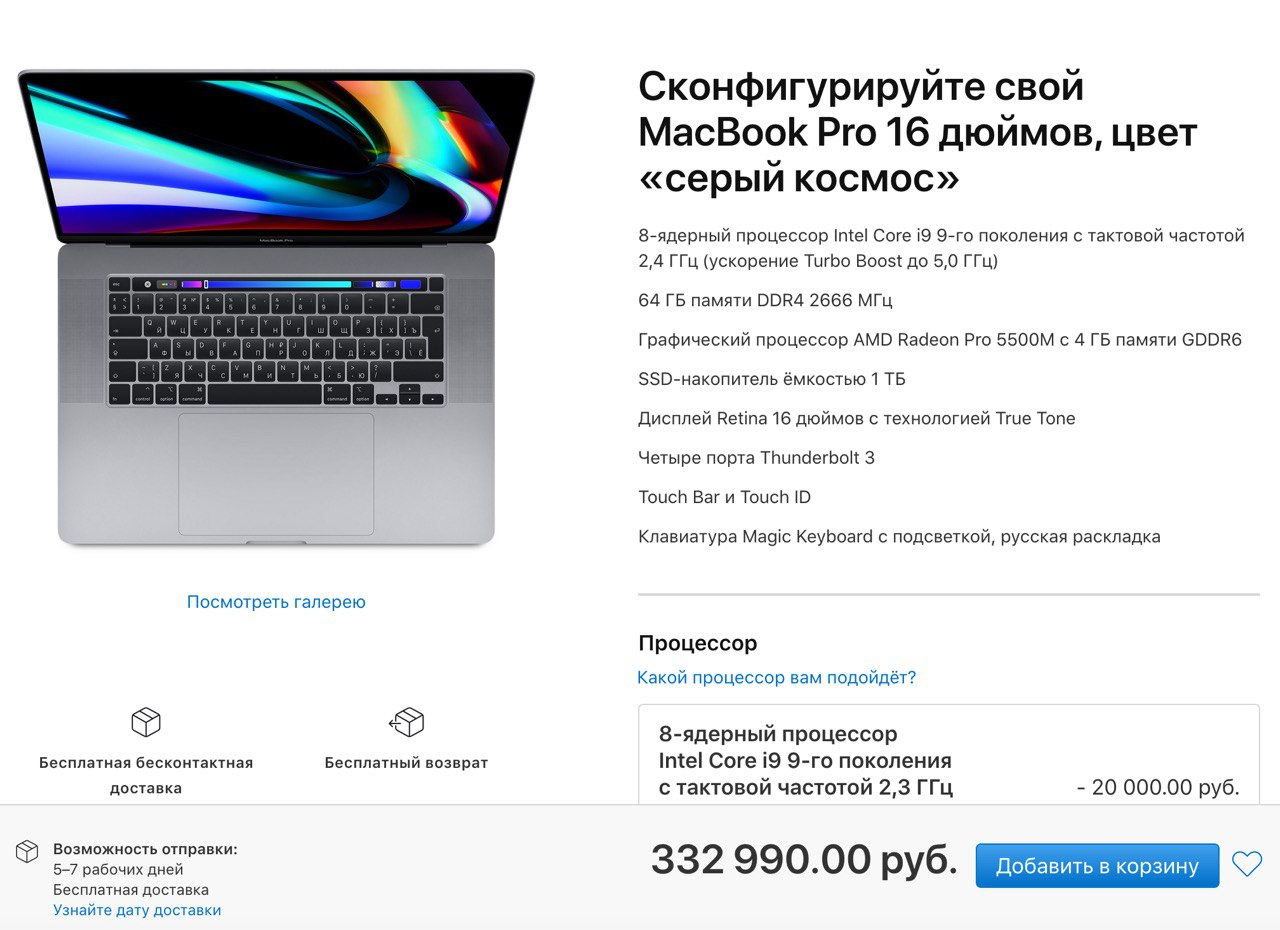Click the Бесплатная бесконтактная доставка label
This screenshot has width=1280, height=930.
point(146,775)
